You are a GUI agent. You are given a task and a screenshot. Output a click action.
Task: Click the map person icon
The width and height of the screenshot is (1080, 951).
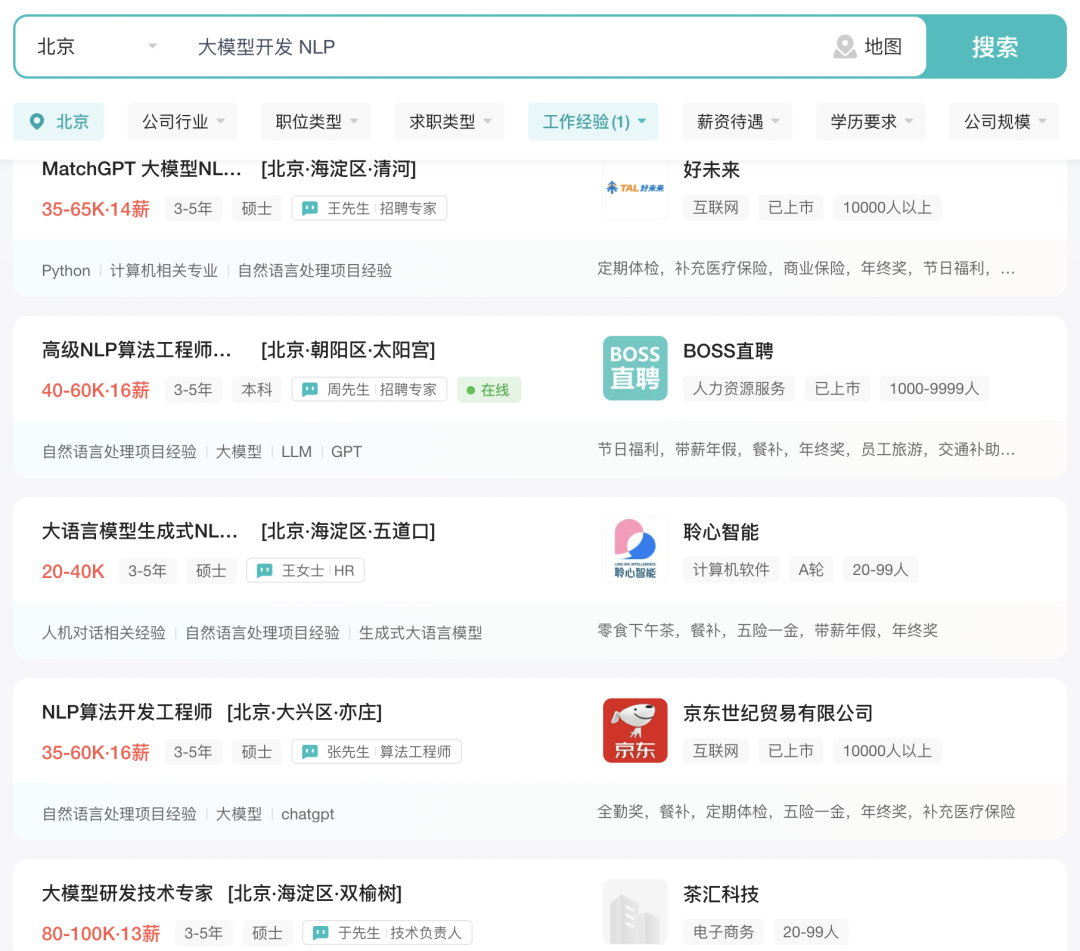tap(844, 47)
